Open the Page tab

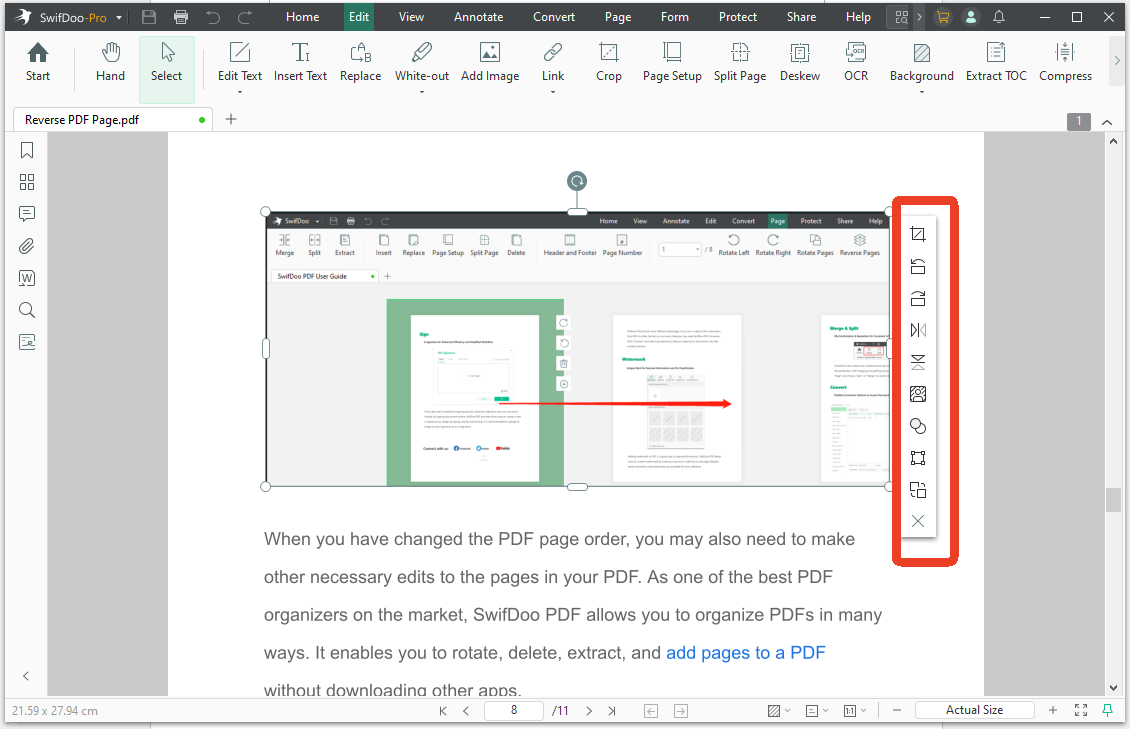618,17
